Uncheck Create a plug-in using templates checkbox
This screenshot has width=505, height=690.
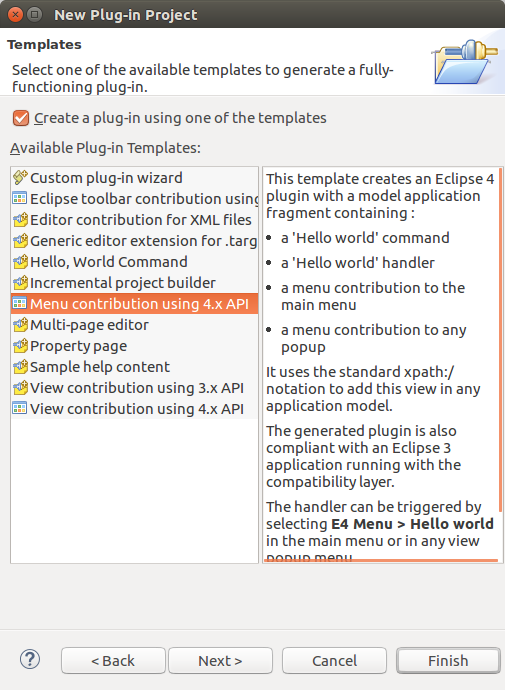(21, 118)
